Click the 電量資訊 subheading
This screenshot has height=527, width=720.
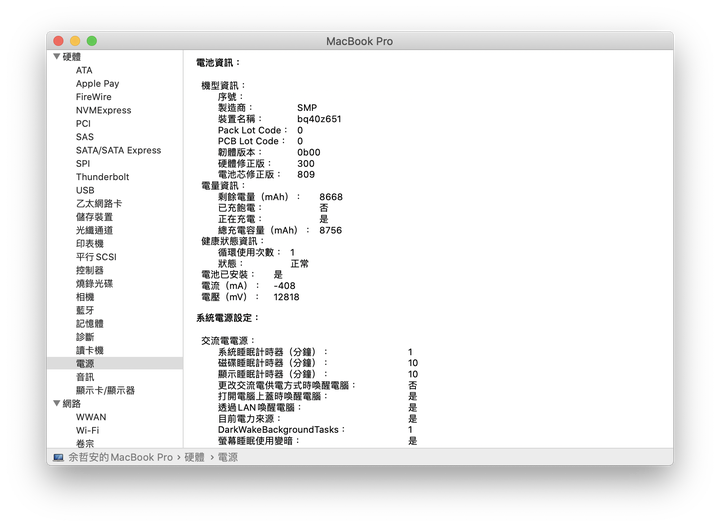coord(223,185)
